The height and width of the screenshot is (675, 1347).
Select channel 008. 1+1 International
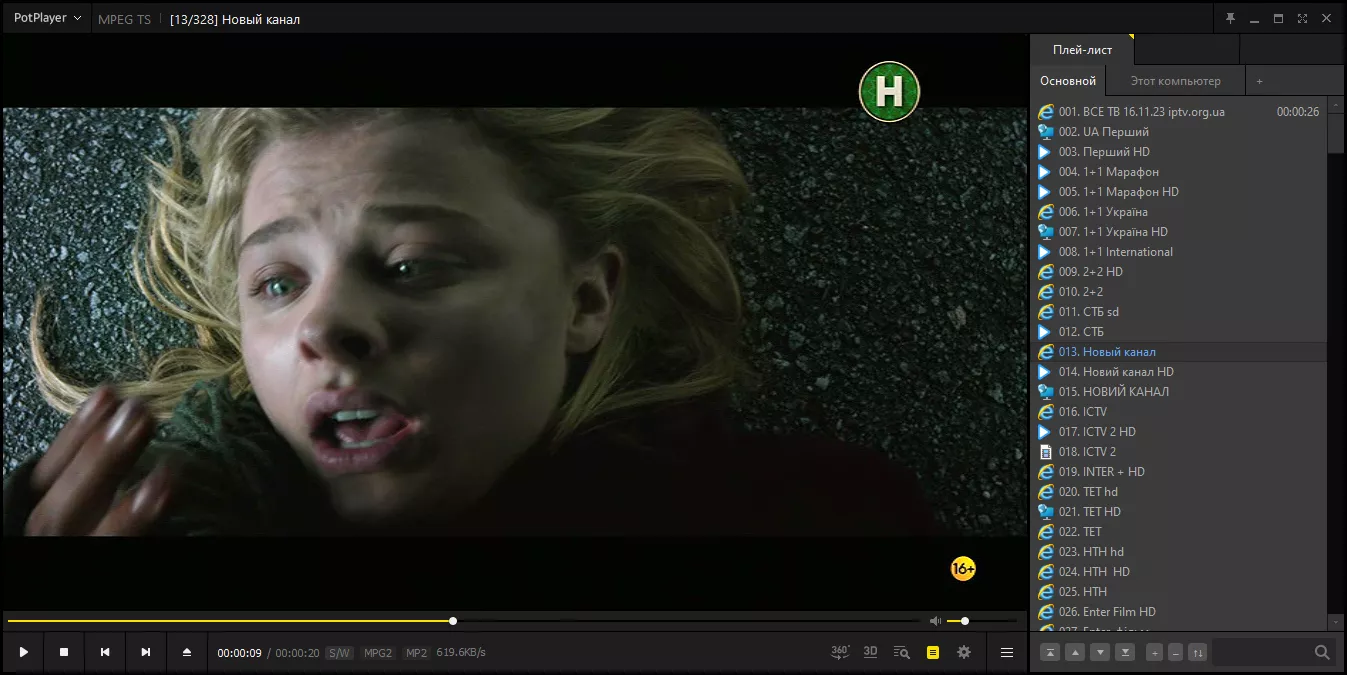coord(1179,252)
